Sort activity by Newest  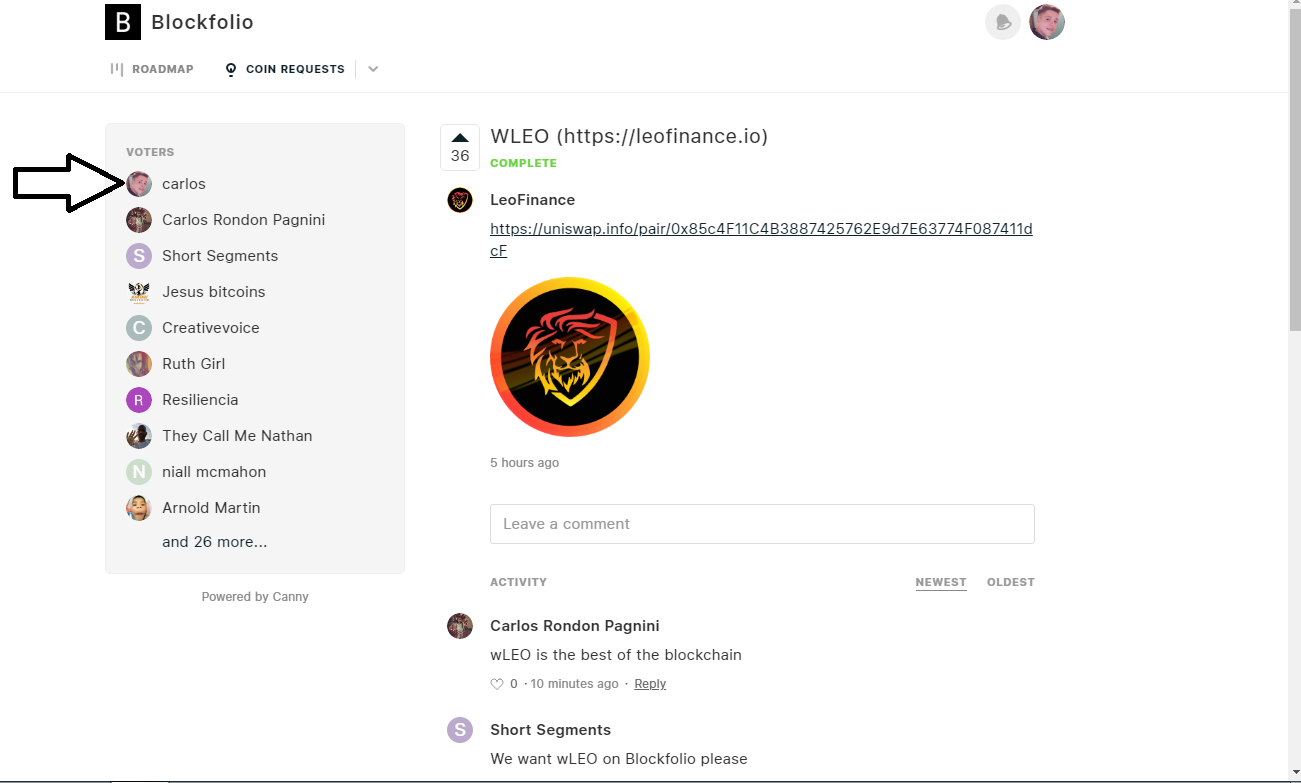coord(941,582)
